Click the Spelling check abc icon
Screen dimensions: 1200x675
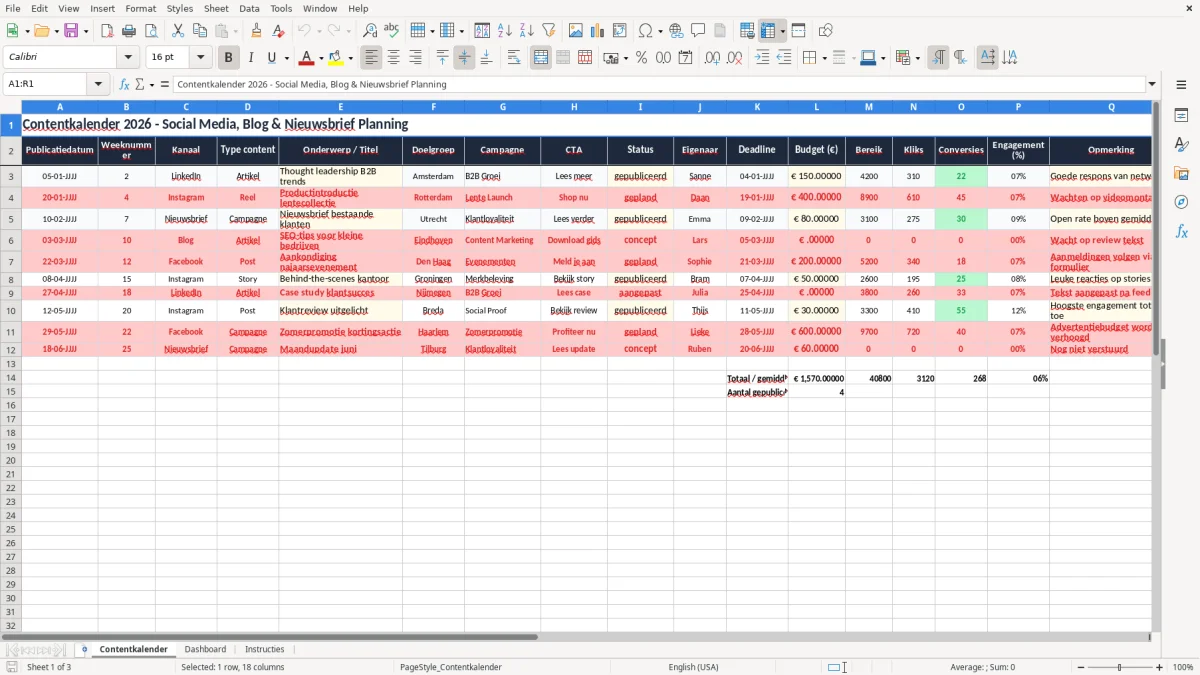392,31
